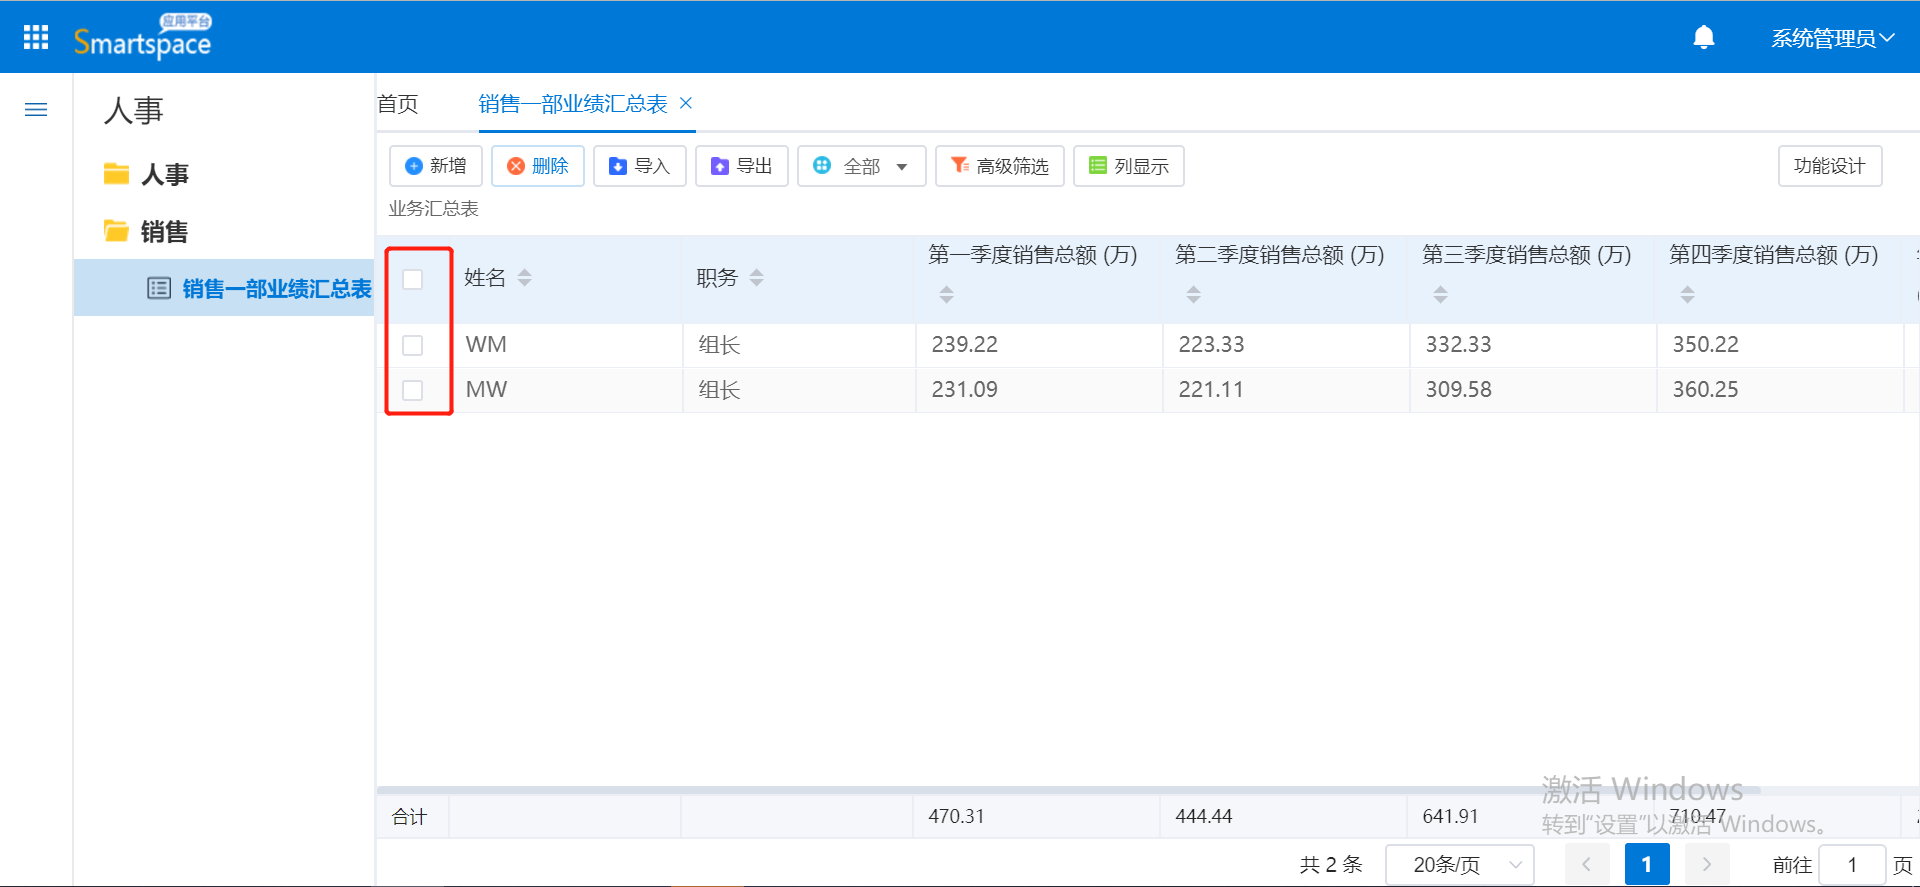Click the 350.22 cell

[x=1780, y=345]
